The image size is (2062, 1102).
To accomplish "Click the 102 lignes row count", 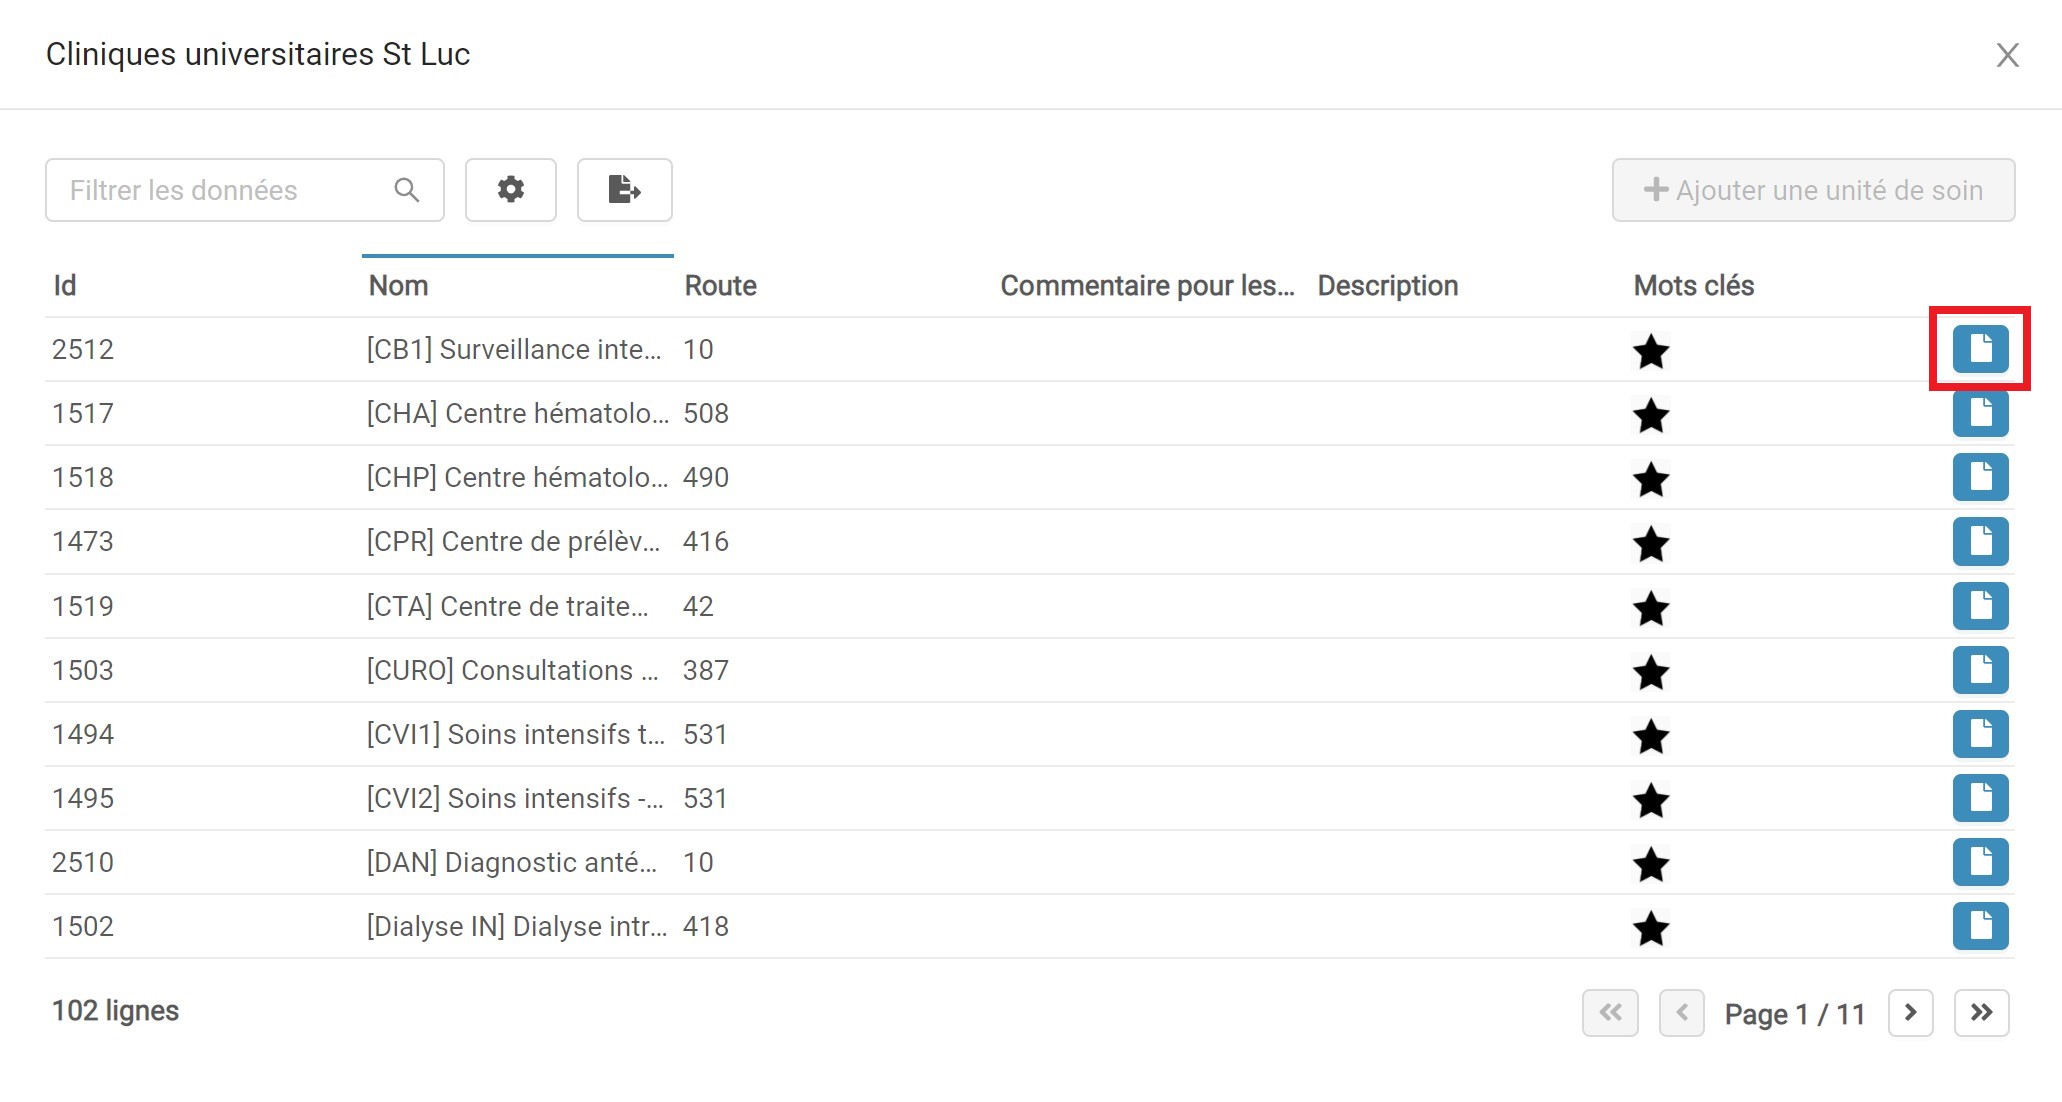I will point(115,1011).
